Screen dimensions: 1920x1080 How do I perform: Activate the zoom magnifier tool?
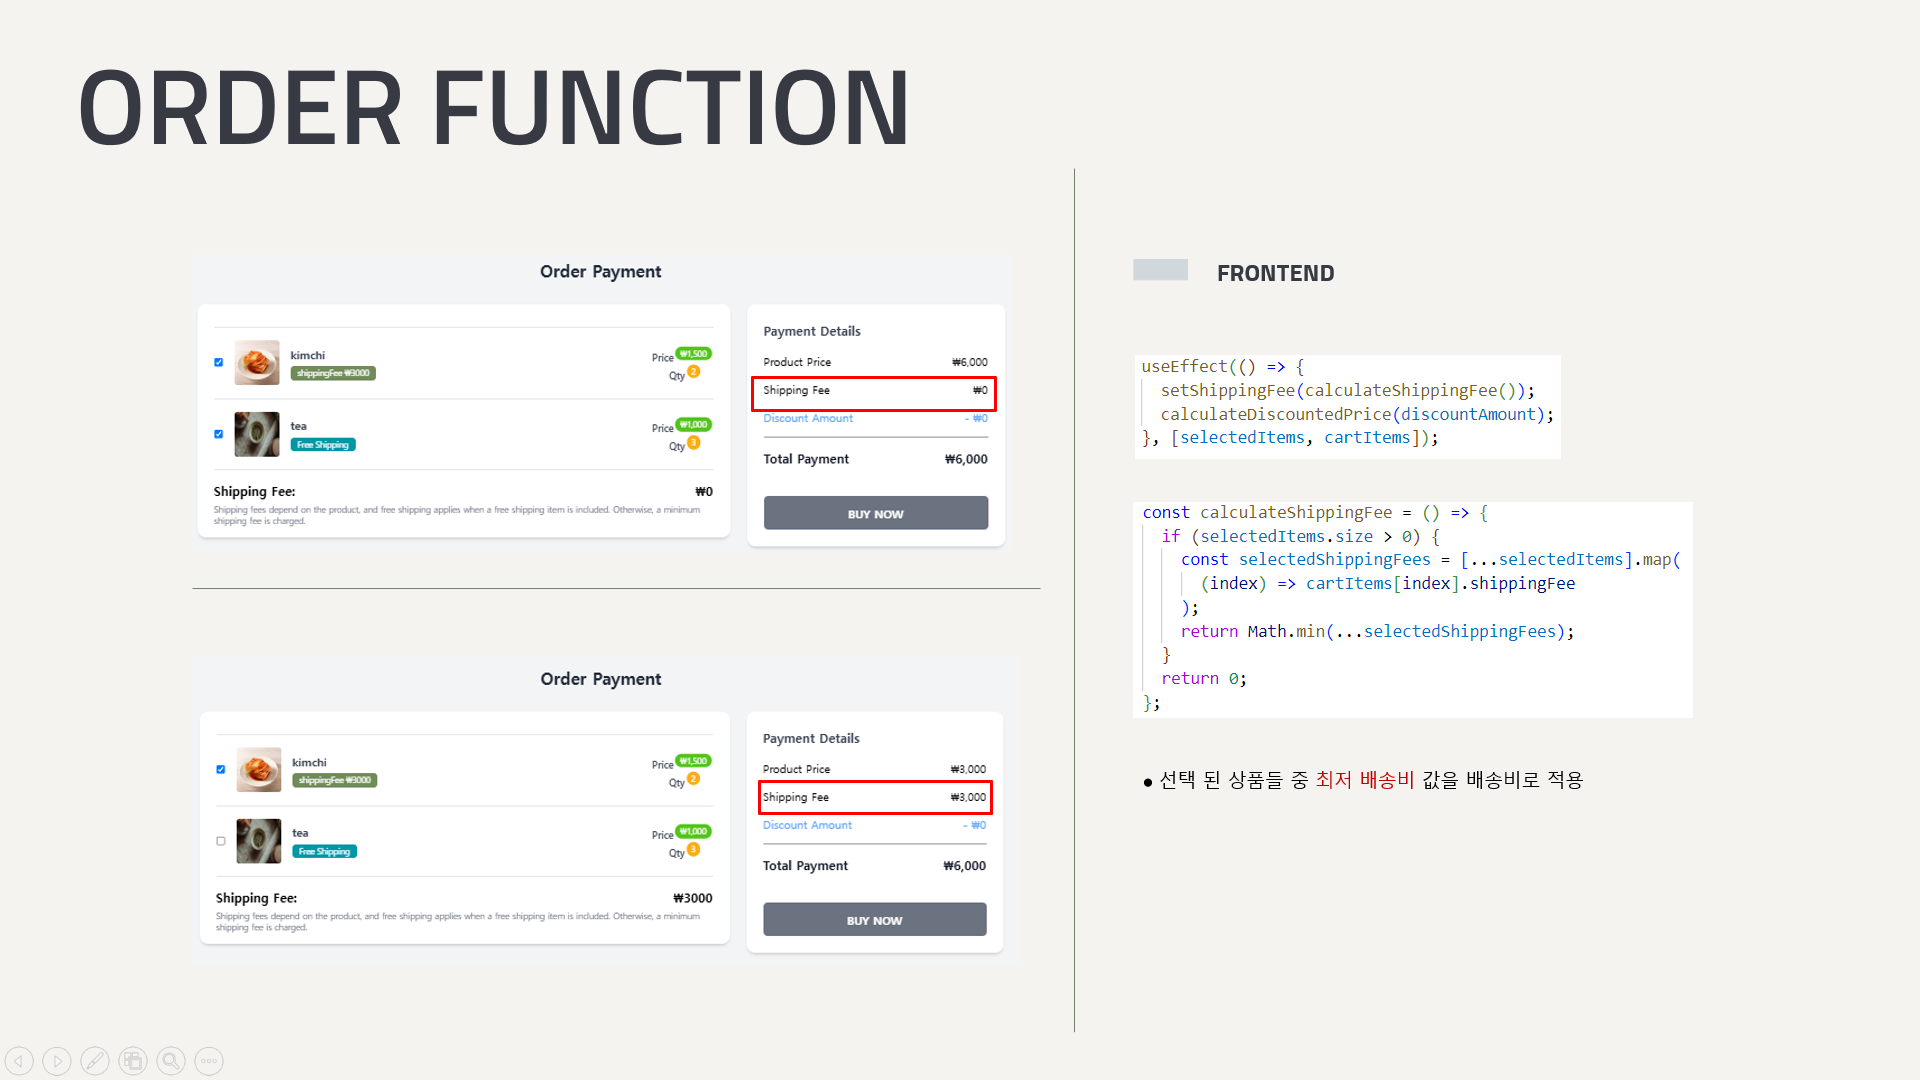(171, 1061)
